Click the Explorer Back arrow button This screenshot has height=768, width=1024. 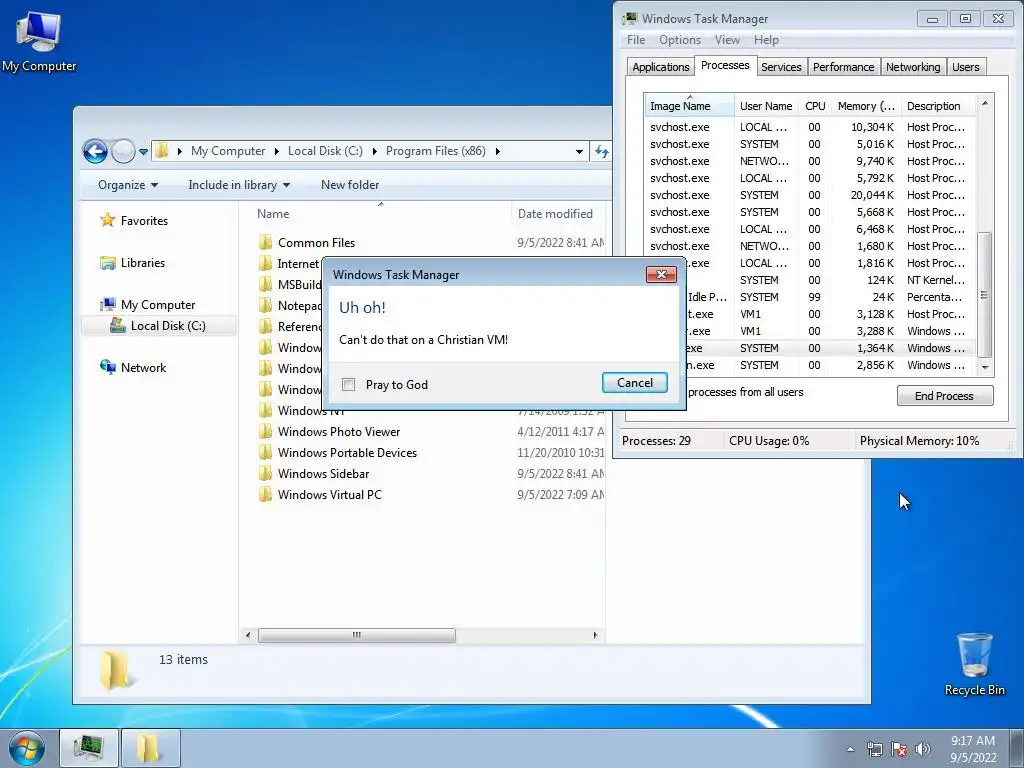coord(95,152)
